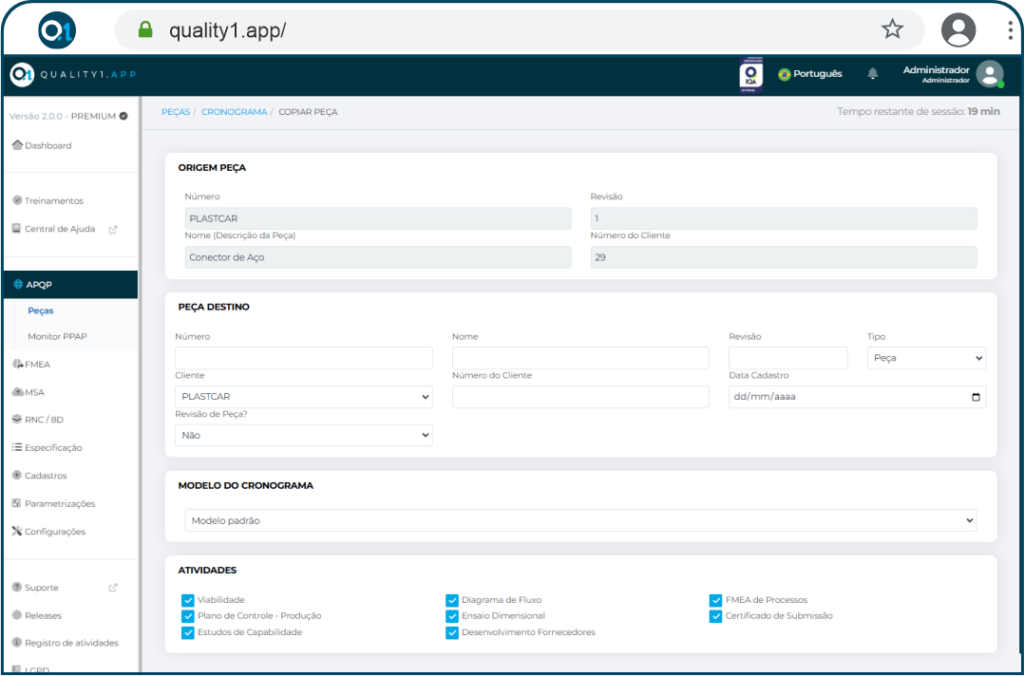
Task: Go to MSA module in sidebar
Action: point(35,393)
